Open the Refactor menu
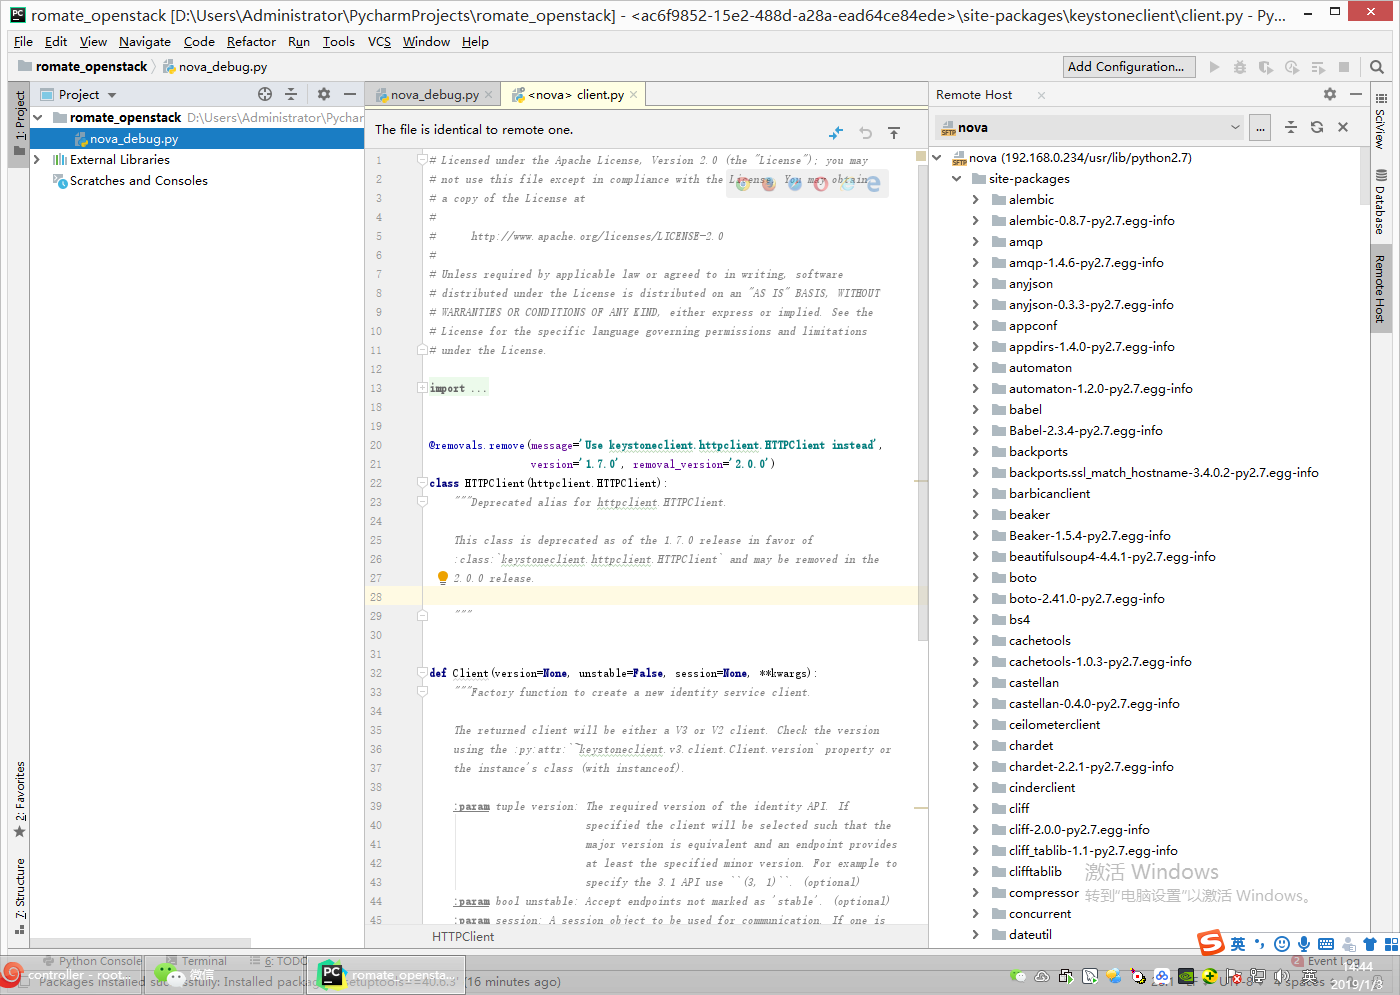Image resolution: width=1400 pixels, height=995 pixels. point(251,42)
